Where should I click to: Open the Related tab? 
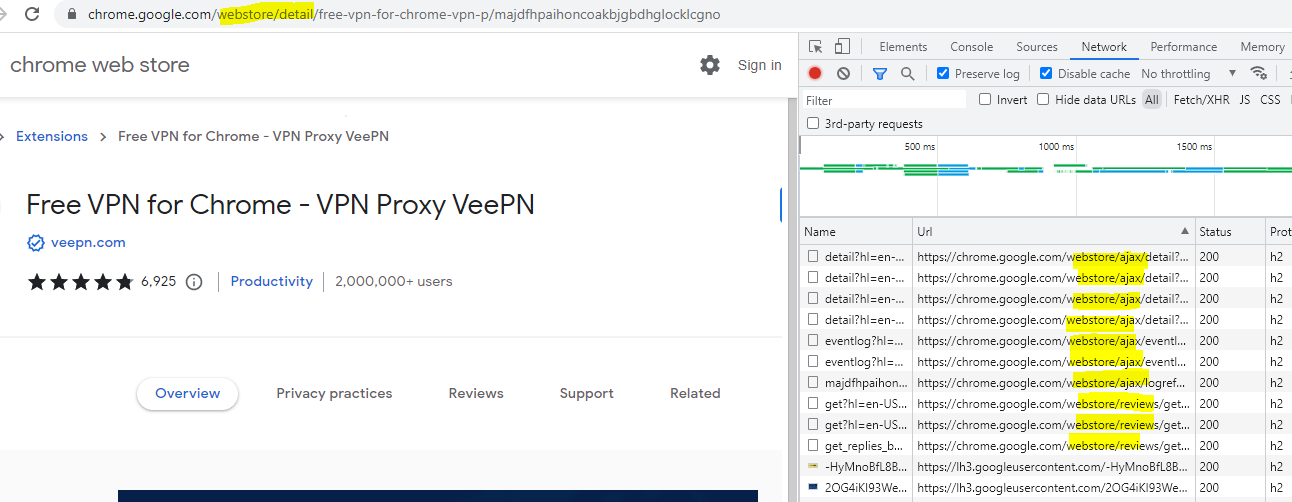point(695,394)
